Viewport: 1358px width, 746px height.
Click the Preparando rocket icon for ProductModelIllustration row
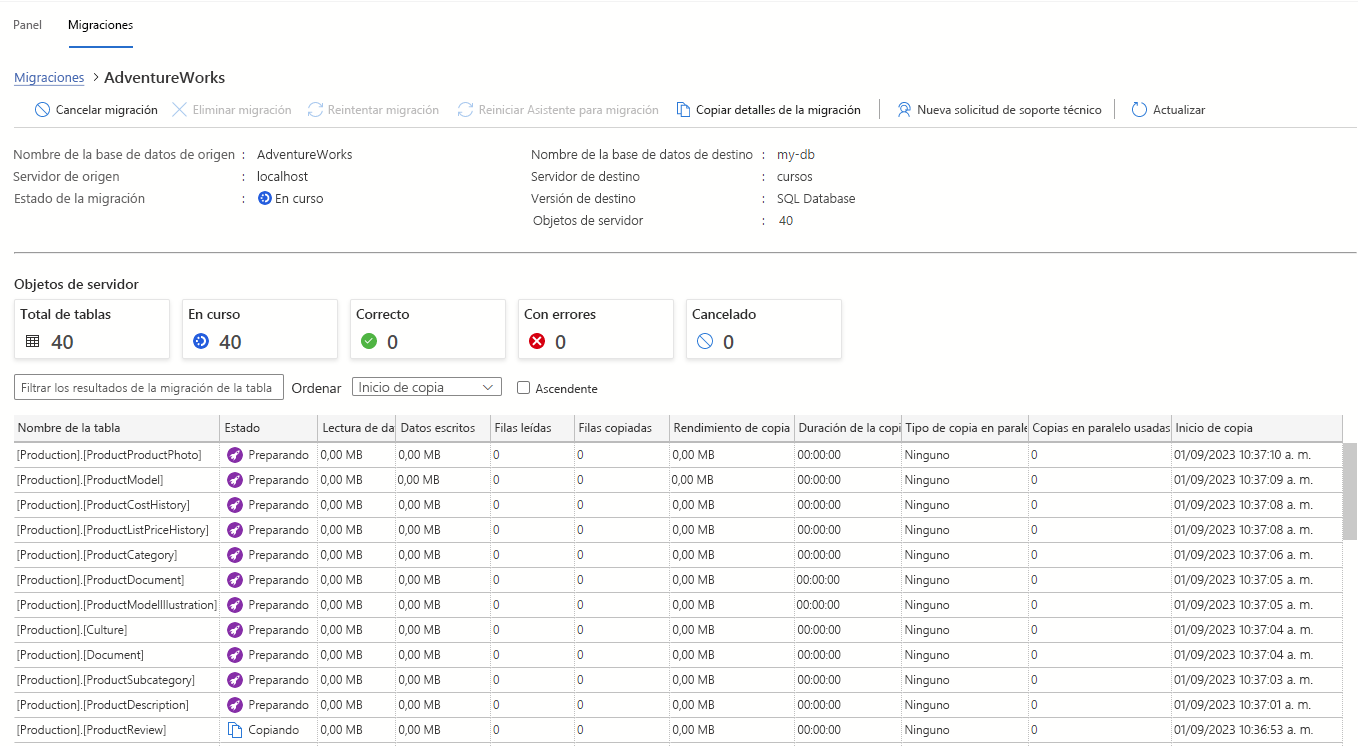pyautogui.click(x=235, y=605)
